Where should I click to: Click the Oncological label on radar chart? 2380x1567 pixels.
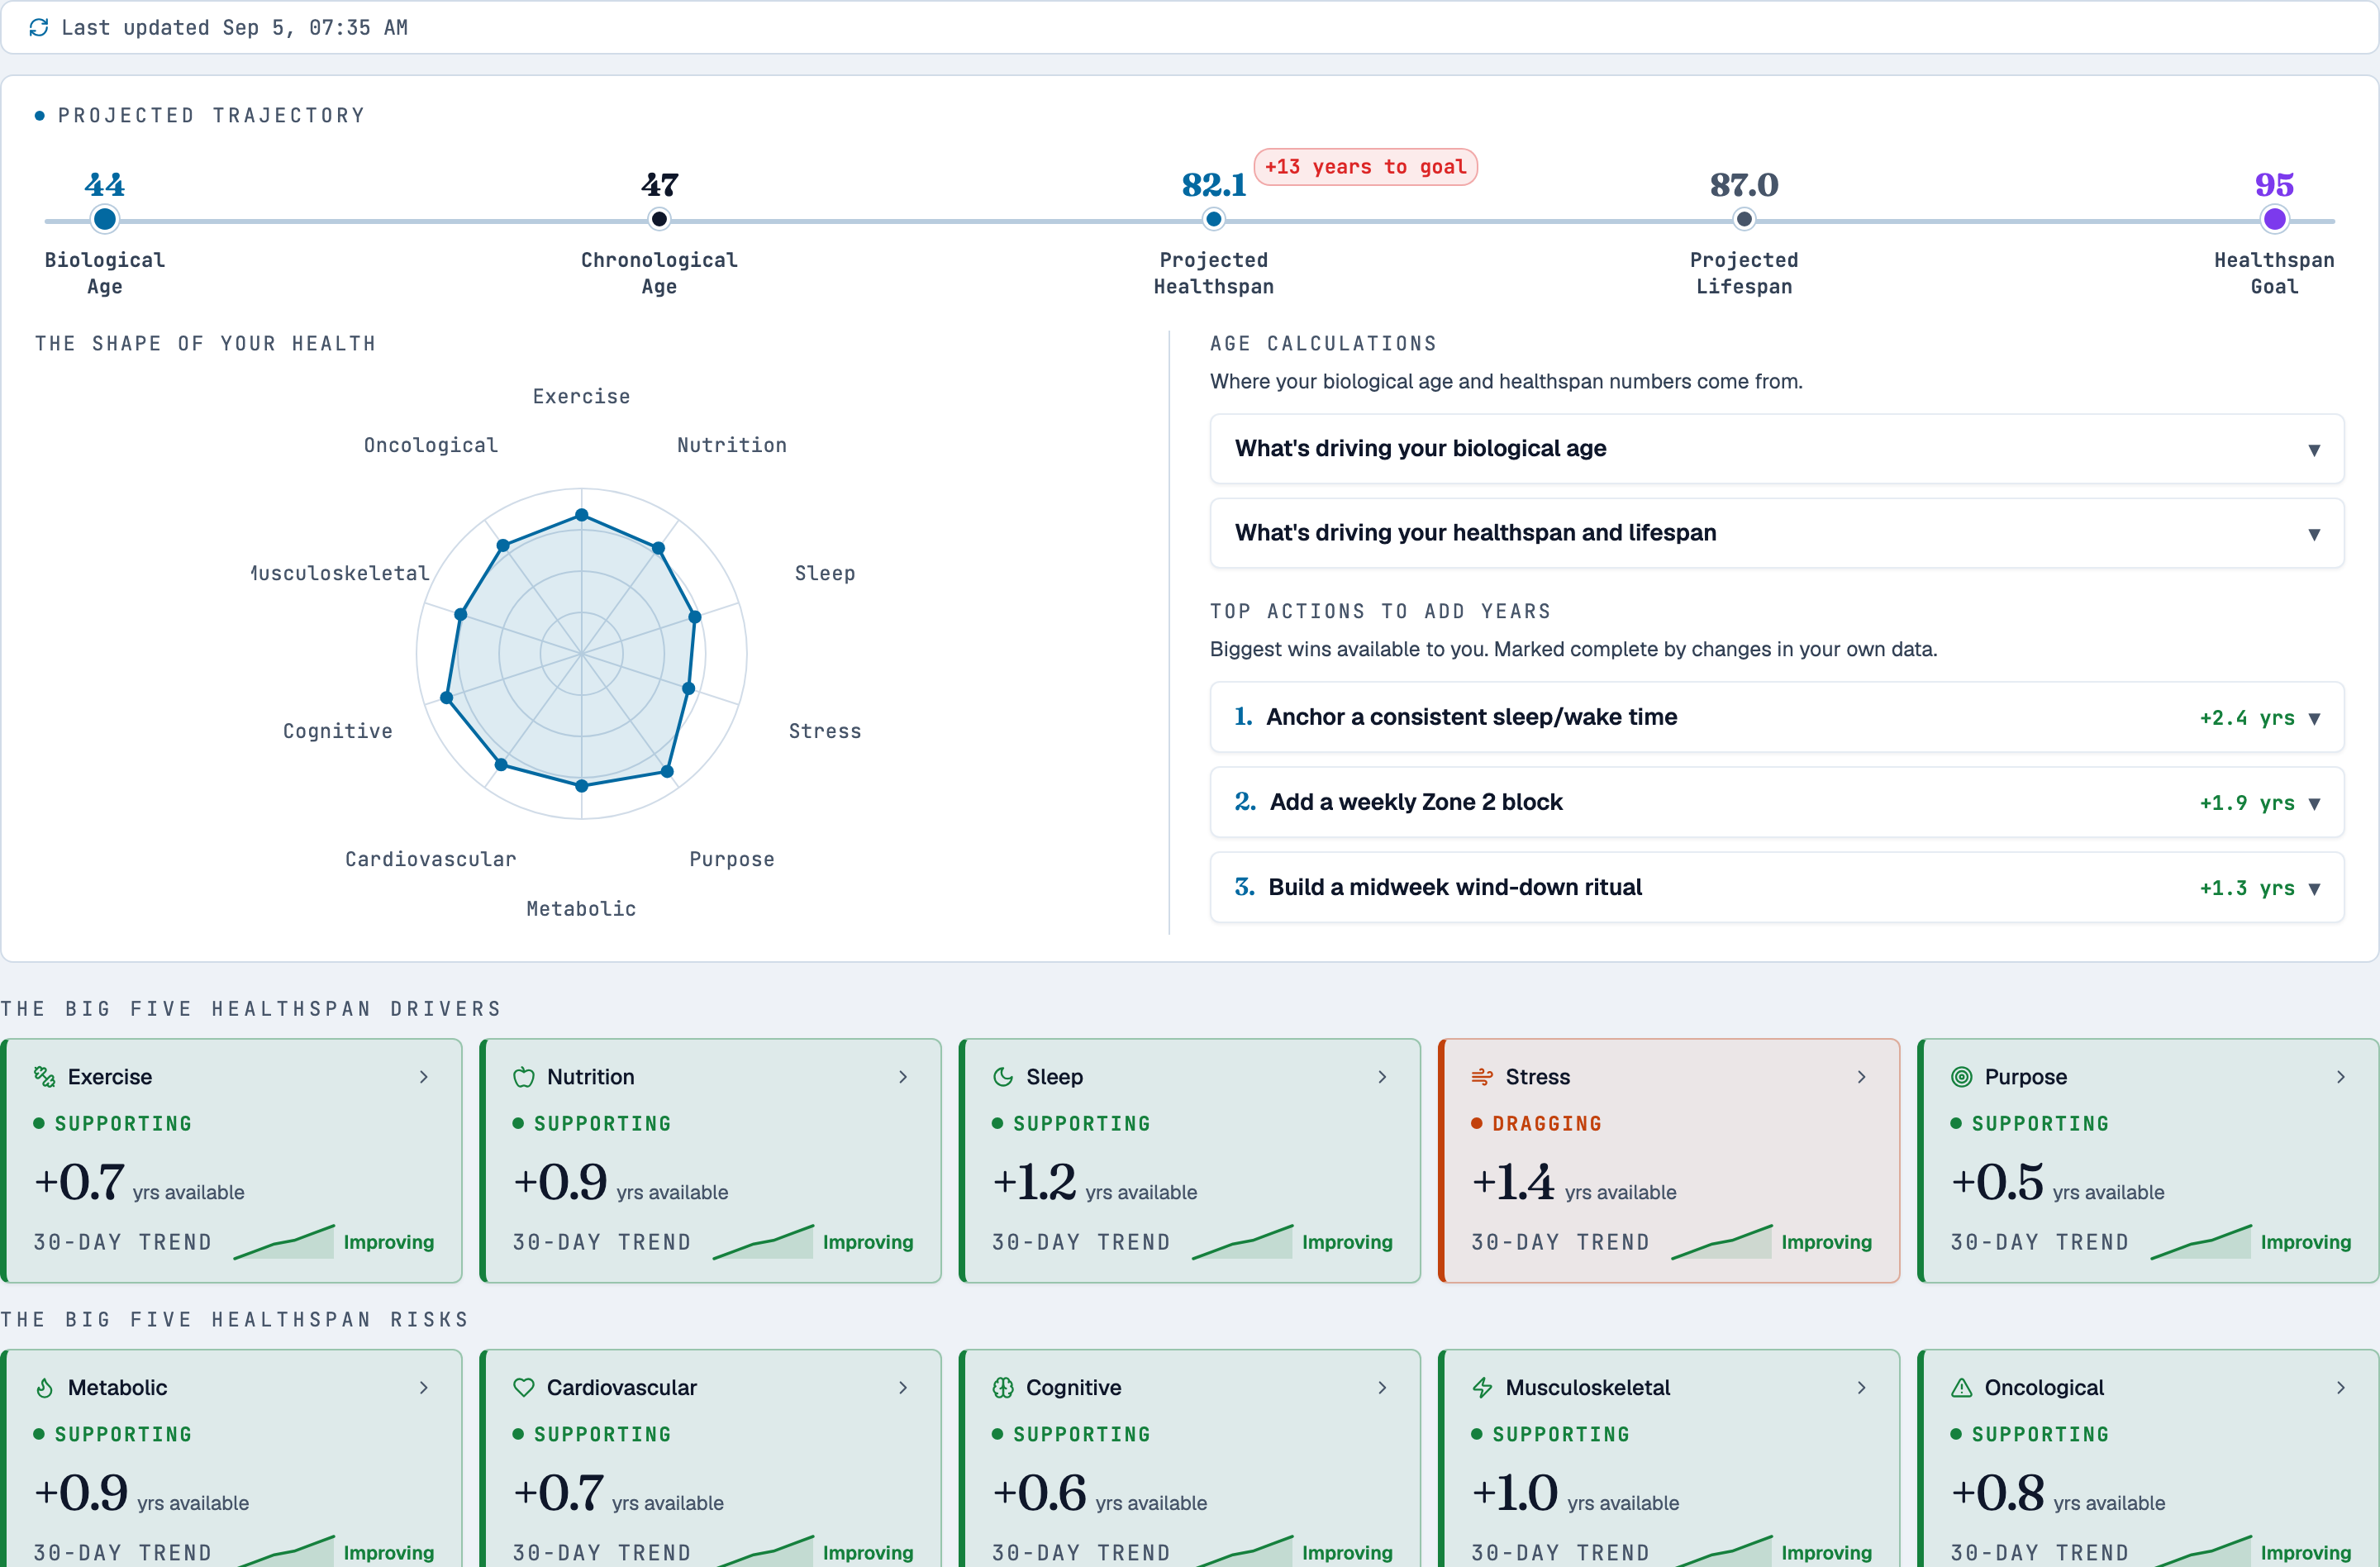[430, 445]
